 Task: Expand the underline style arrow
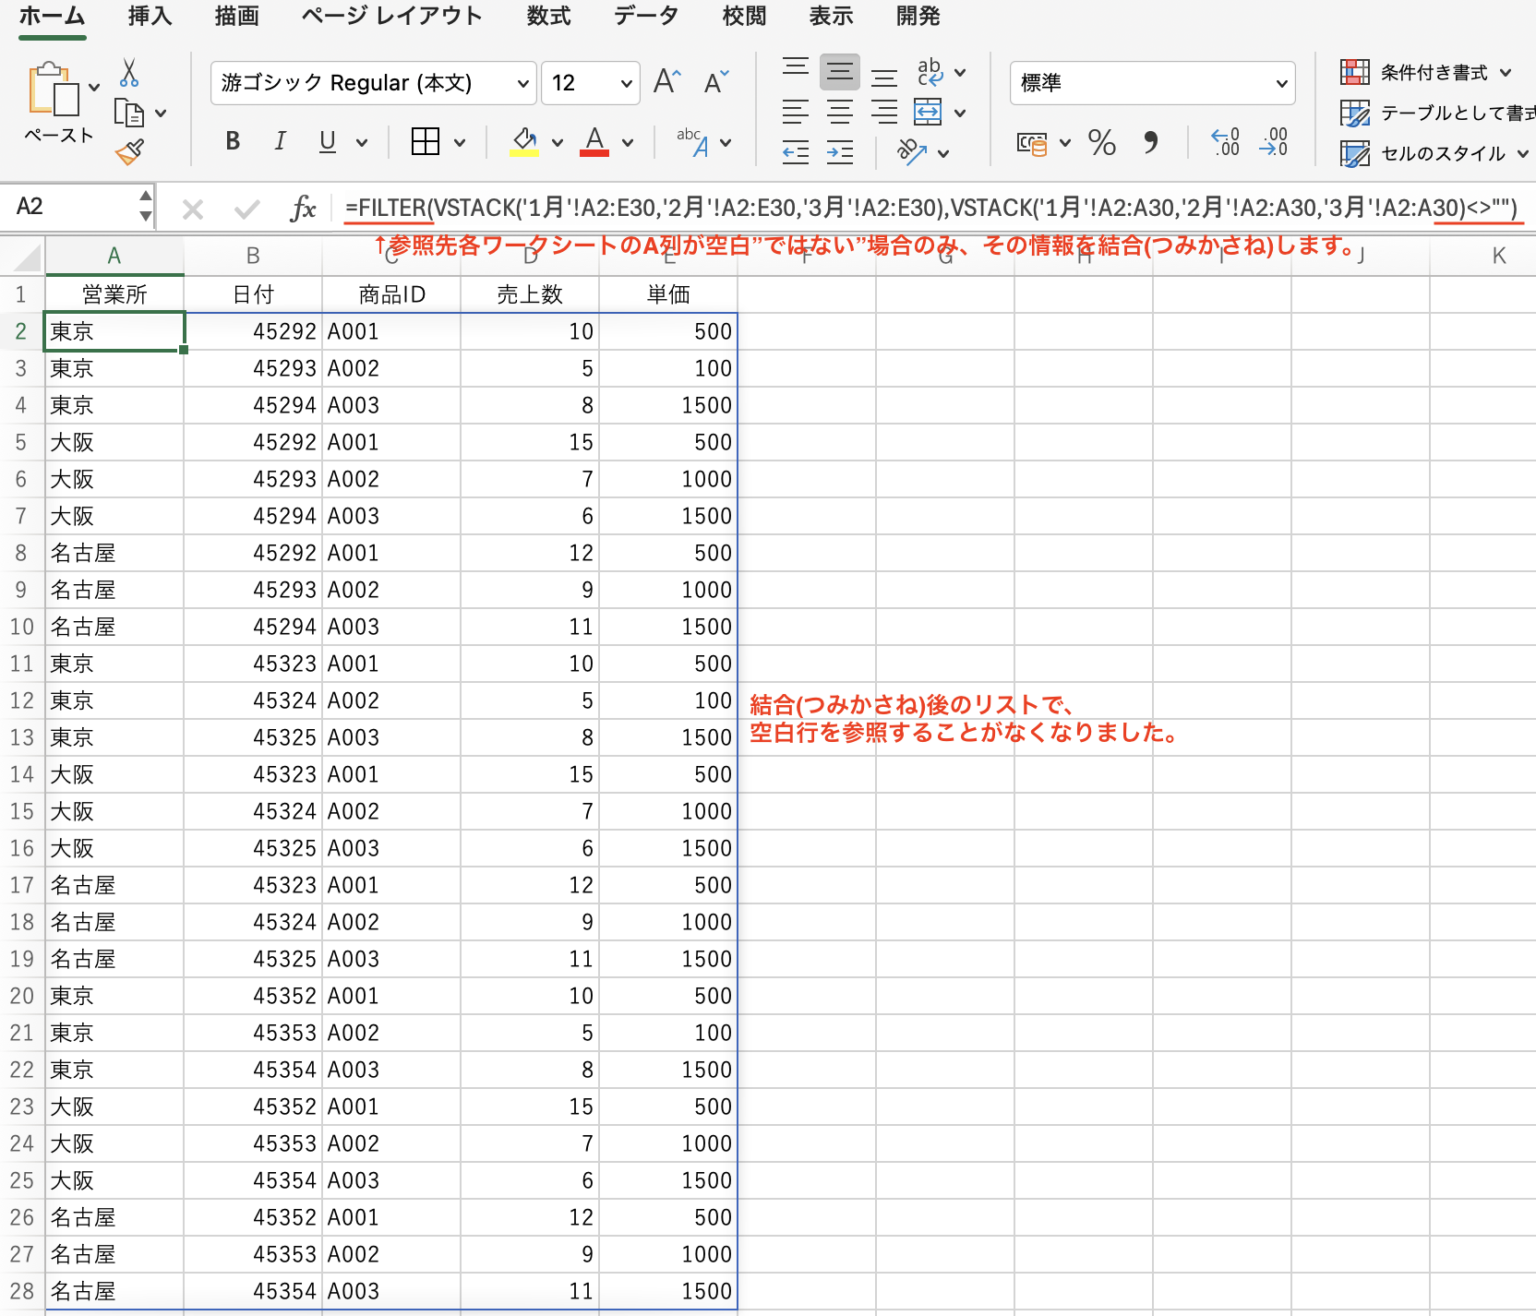362,143
